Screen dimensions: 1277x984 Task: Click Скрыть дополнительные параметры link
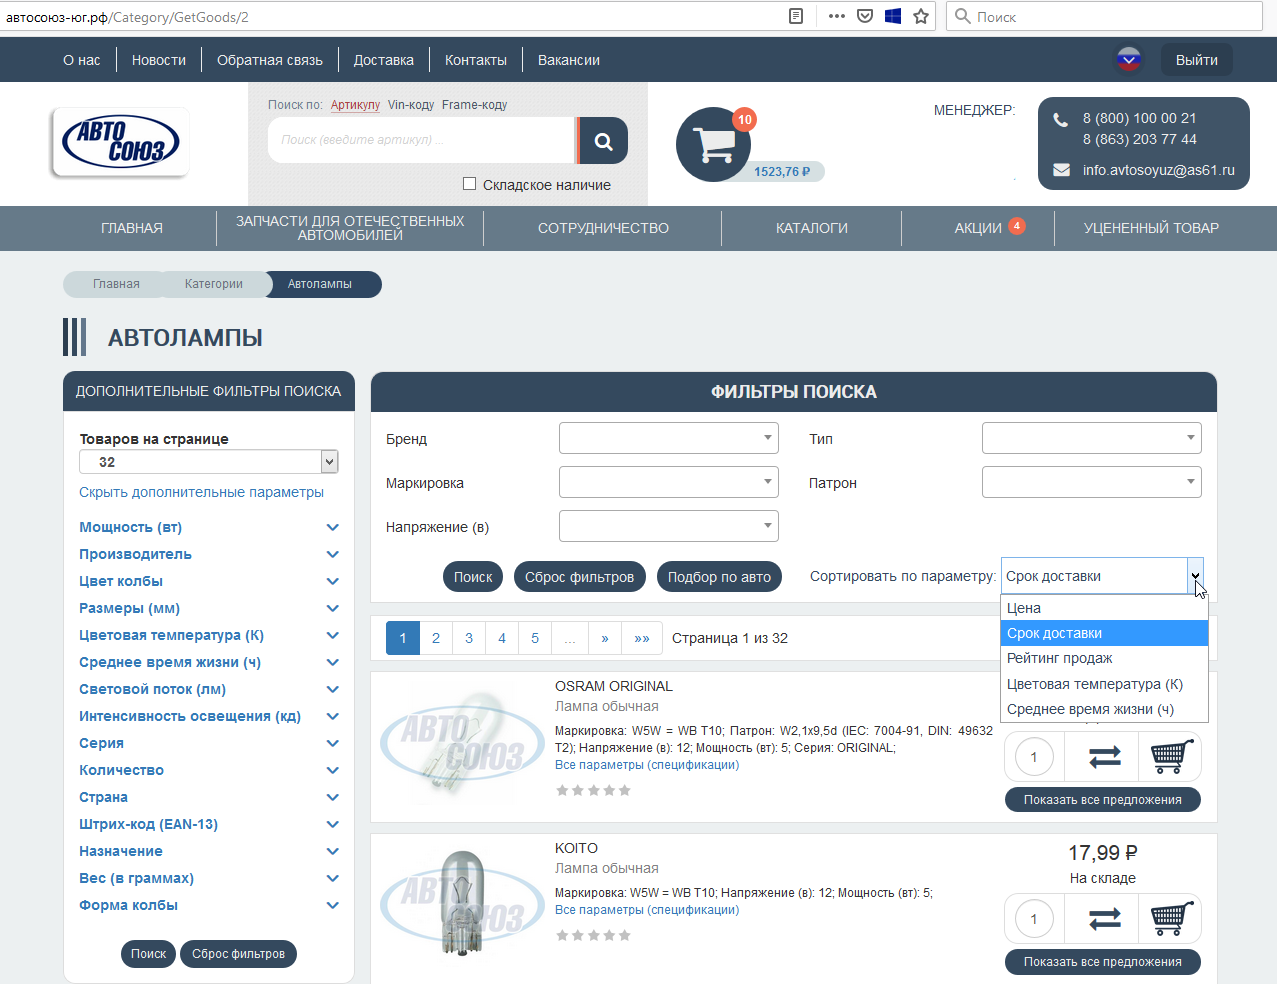click(201, 492)
